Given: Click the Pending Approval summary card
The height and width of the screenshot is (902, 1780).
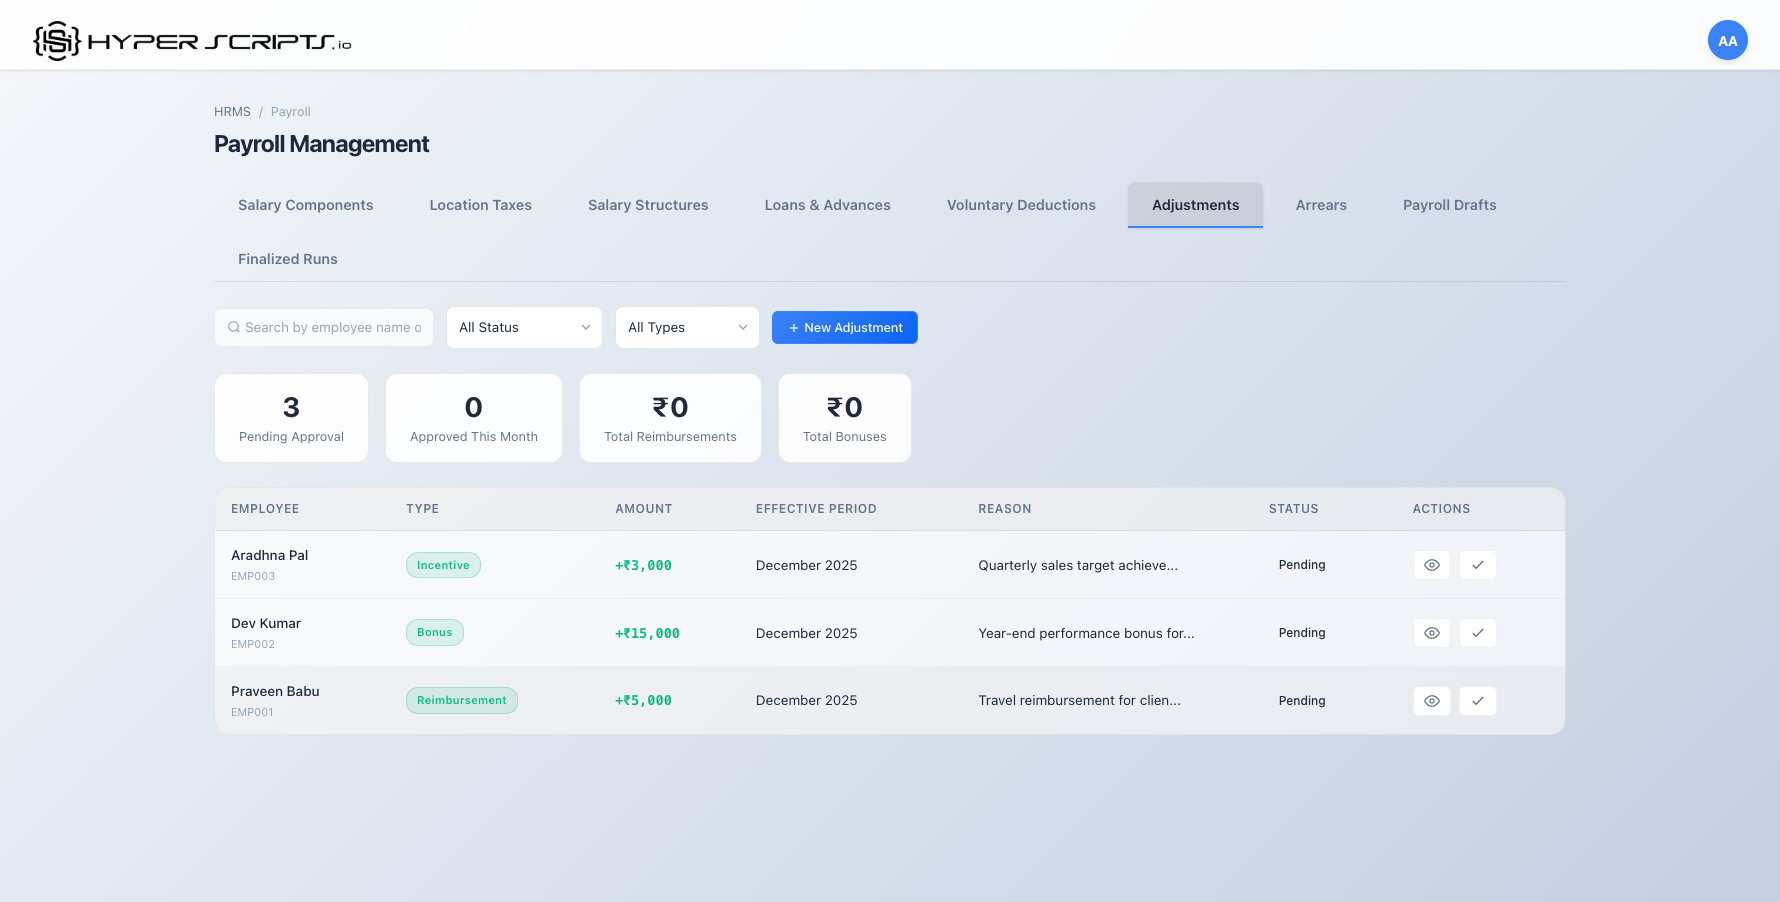Looking at the screenshot, I should pyautogui.click(x=291, y=418).
